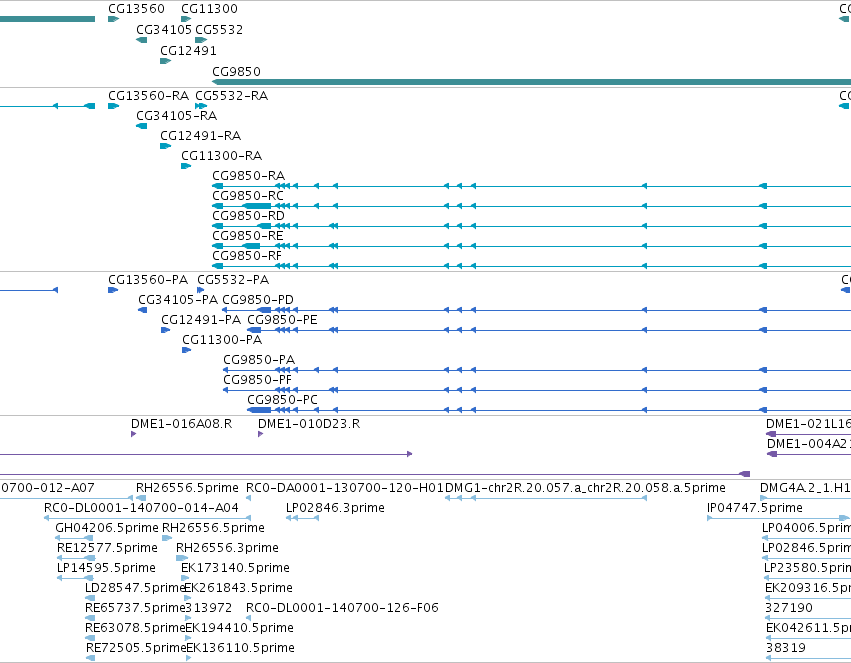Viewport: 851px width, 663px height.
Task: Select EST GH04206.5prime
Action: click(x=107, y=528)
